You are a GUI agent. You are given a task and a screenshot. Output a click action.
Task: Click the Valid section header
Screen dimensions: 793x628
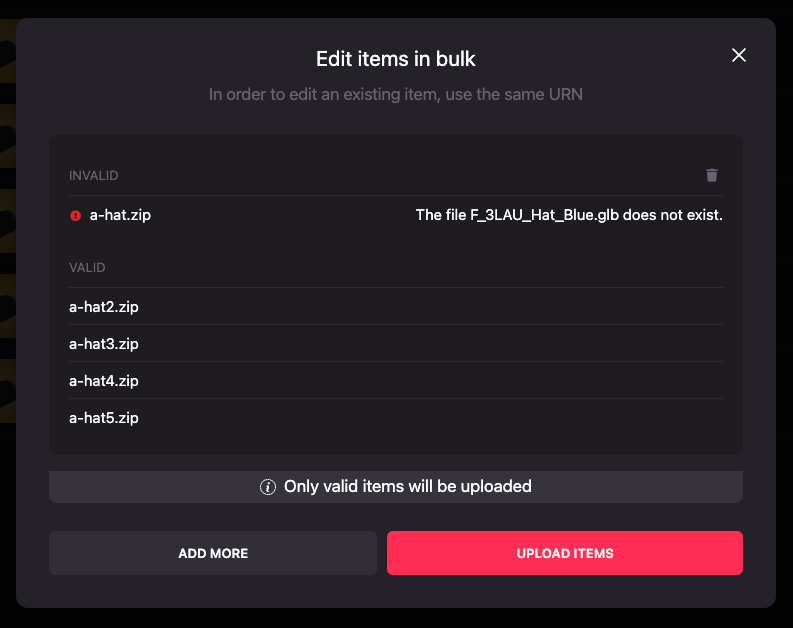pyautogui.click(x=87, y=268)
